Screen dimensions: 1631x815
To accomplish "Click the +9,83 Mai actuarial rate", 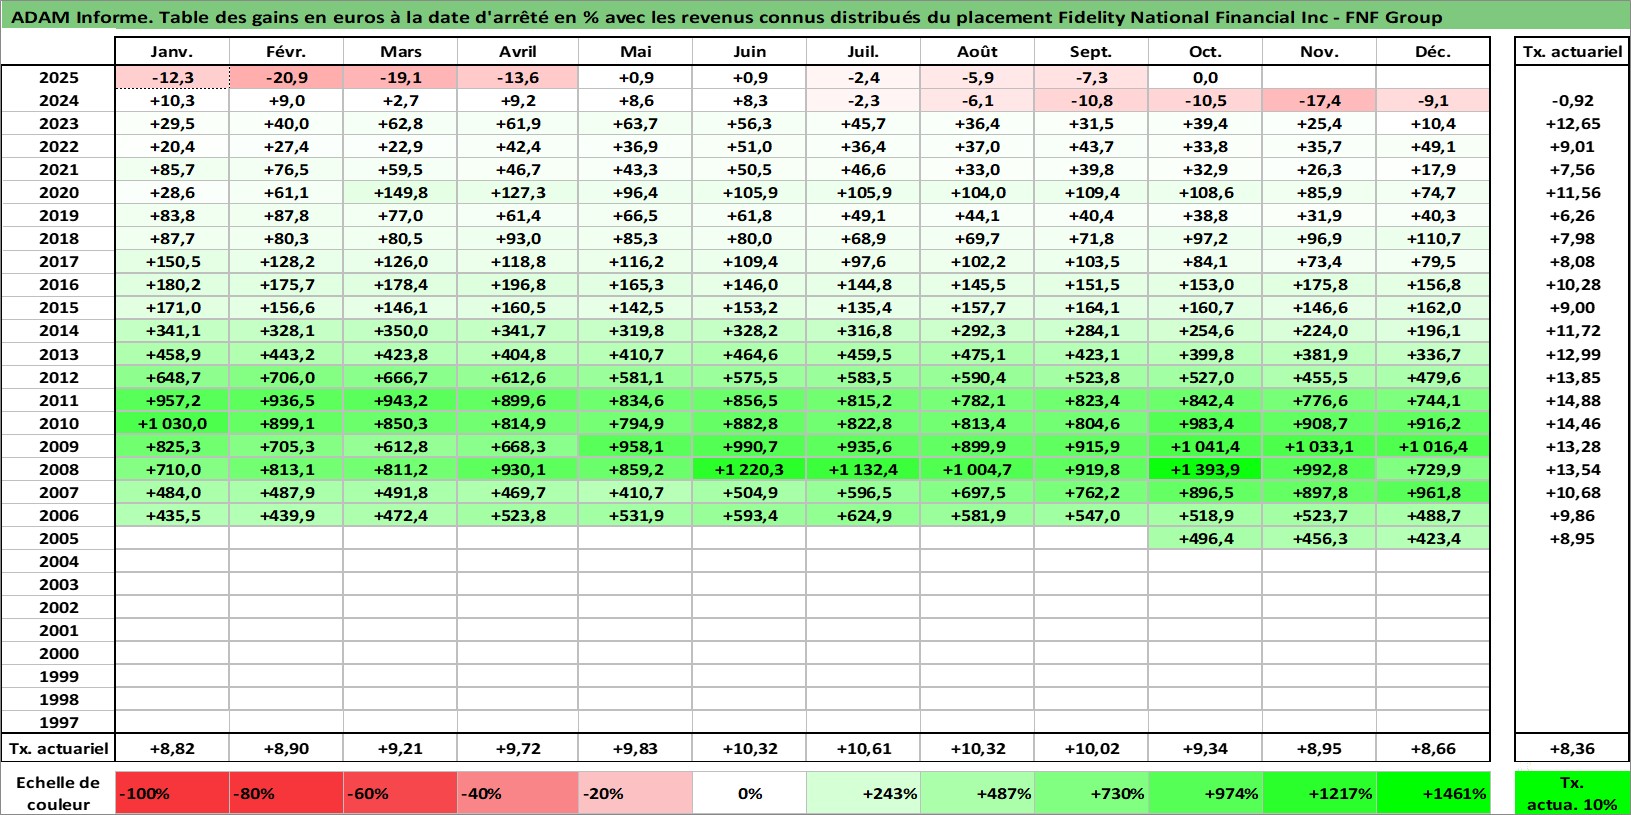I will (635, 748).
